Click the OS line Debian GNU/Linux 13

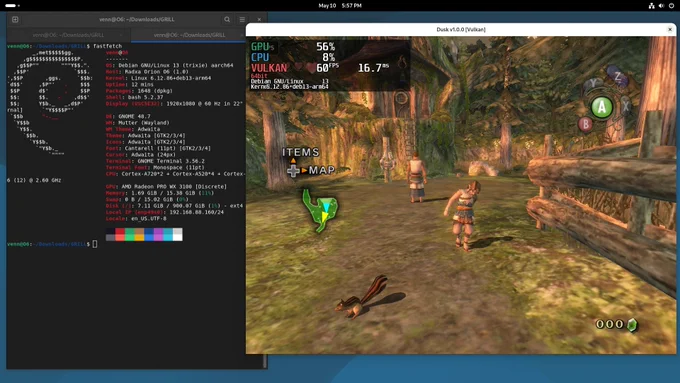click(170, 65)
